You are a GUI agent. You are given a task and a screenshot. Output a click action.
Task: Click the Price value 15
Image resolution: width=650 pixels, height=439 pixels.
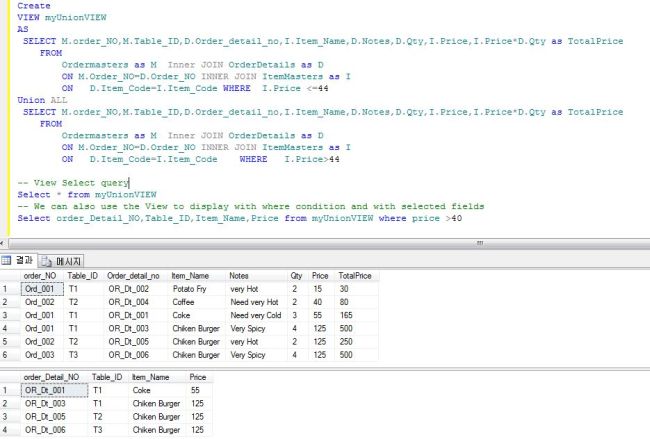click(x=321, y=289)
